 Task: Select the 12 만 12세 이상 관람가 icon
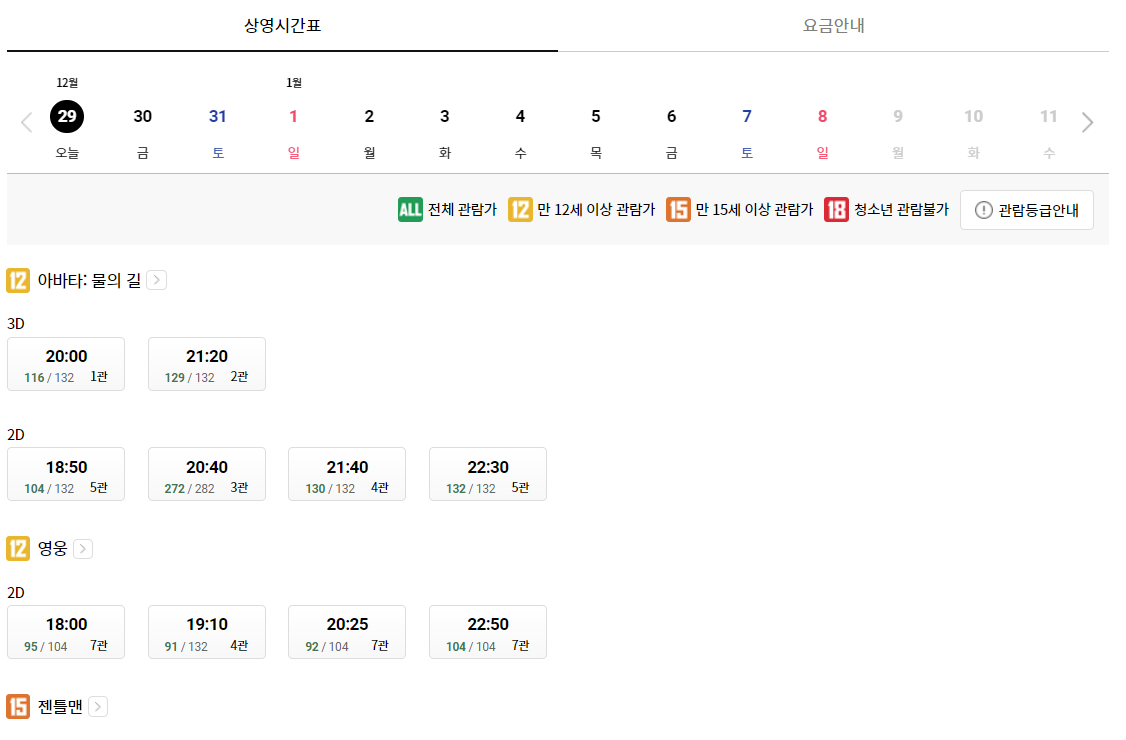[521, 210]
